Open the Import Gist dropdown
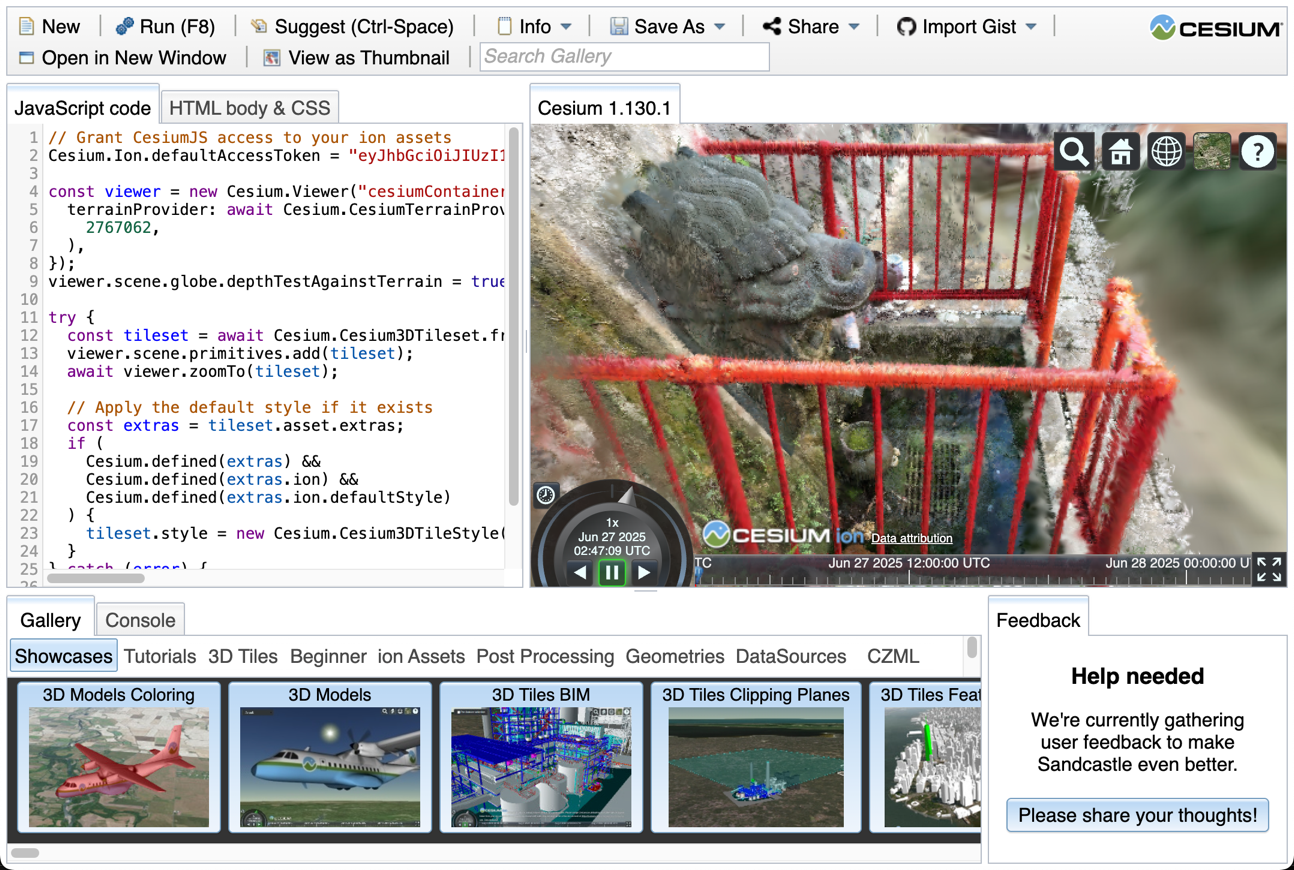This screenshot has height=870, width=1294. (x=966, y=26)
